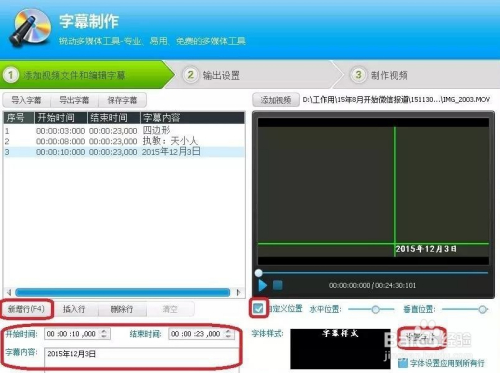The height and width of the screenshot is (373, 500).
Task: Click the video file path text
Action: pyautogui.click(x=396, y=99)
